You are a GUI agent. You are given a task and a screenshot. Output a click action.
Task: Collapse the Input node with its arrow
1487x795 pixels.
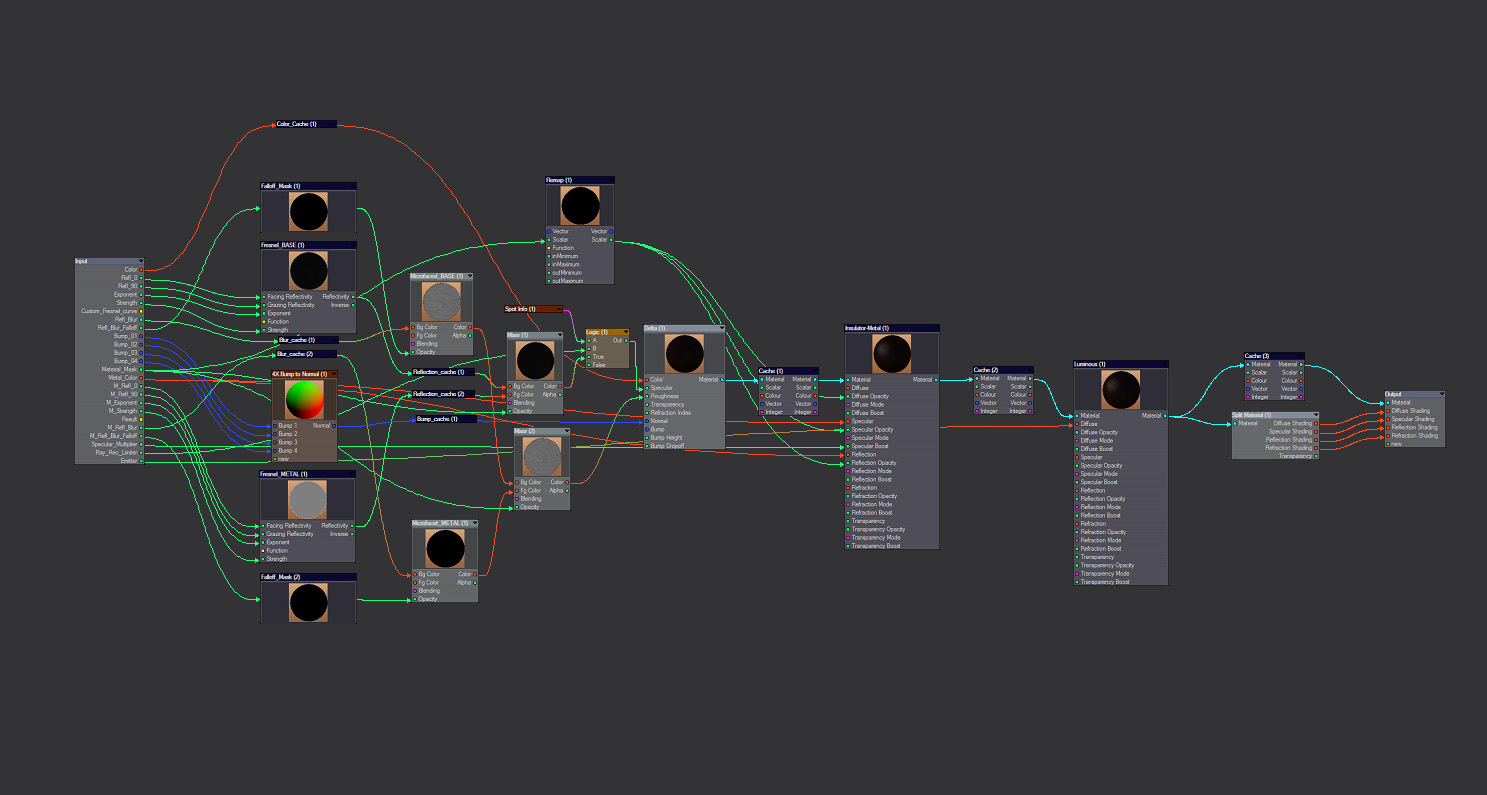coord(140,262)
